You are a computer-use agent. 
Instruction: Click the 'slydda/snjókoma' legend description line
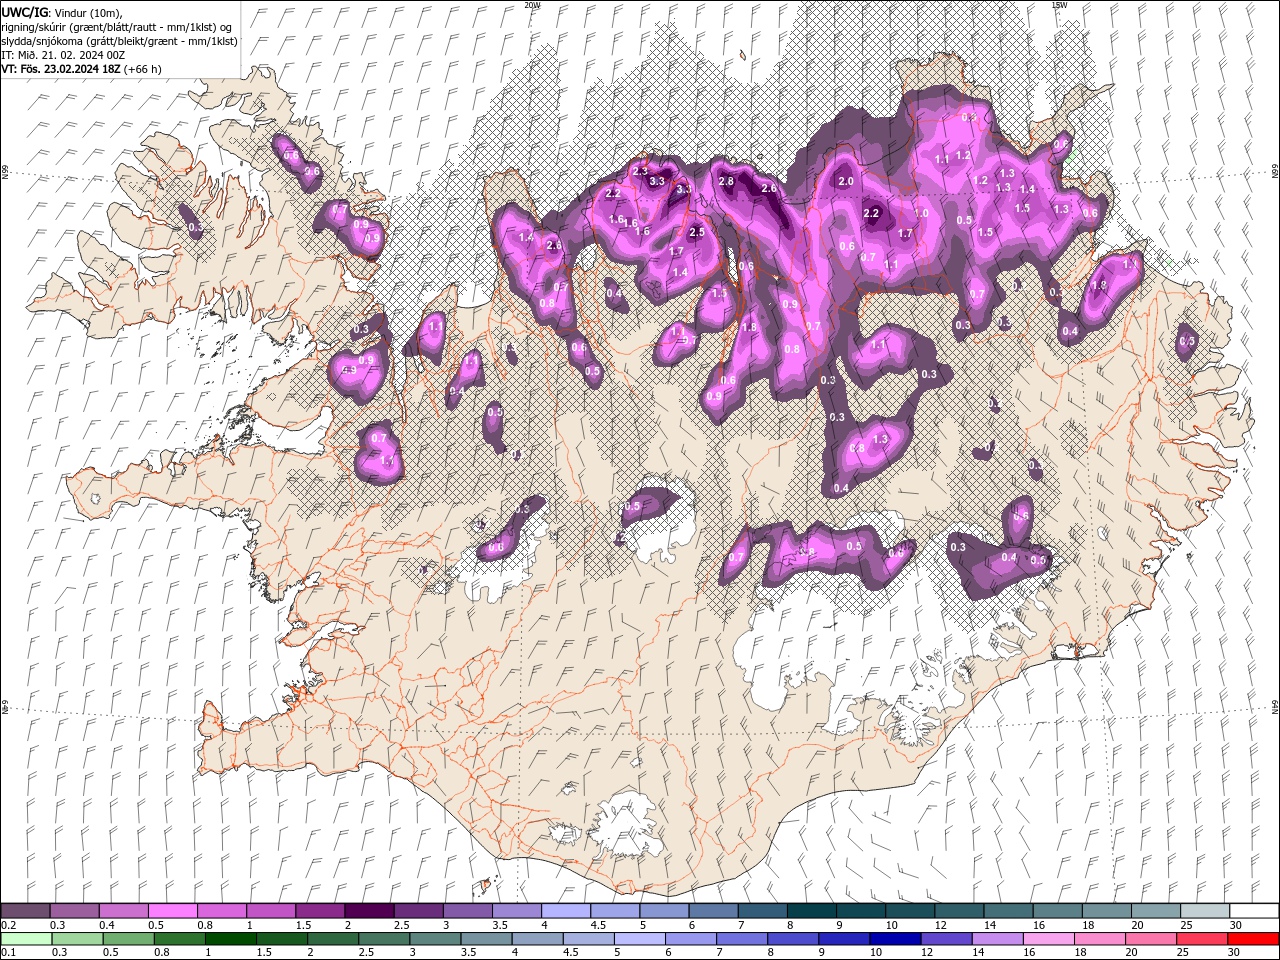[119, 41]
